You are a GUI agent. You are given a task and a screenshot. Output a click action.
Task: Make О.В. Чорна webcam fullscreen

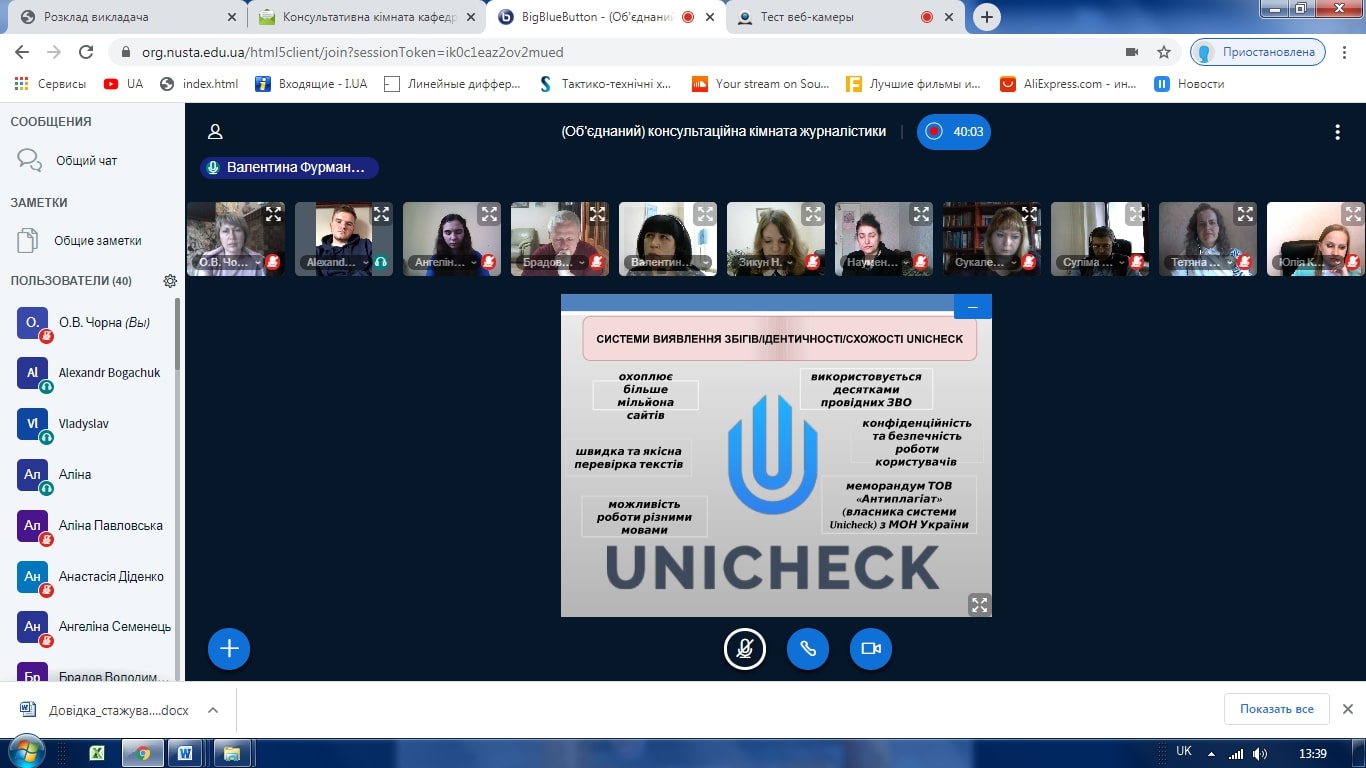pyautogui.click(x=273, y=213)
